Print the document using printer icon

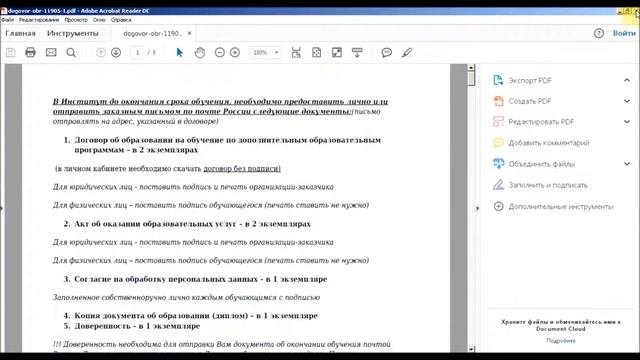point(30,52)
